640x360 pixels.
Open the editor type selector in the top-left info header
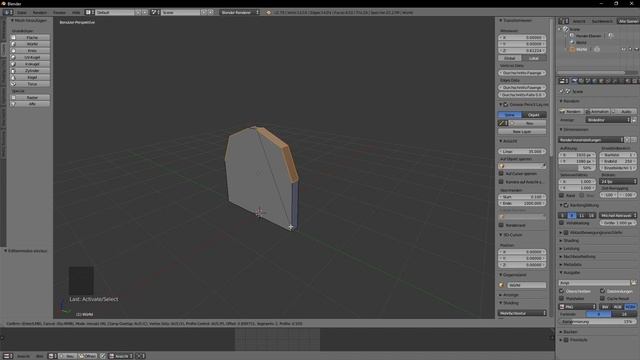(8, 12)
